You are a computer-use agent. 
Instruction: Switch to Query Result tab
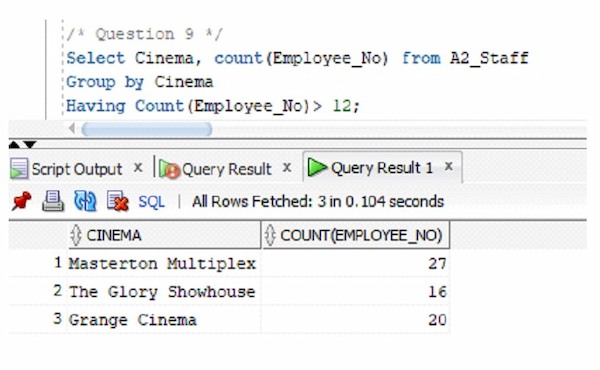coord(227,169)
